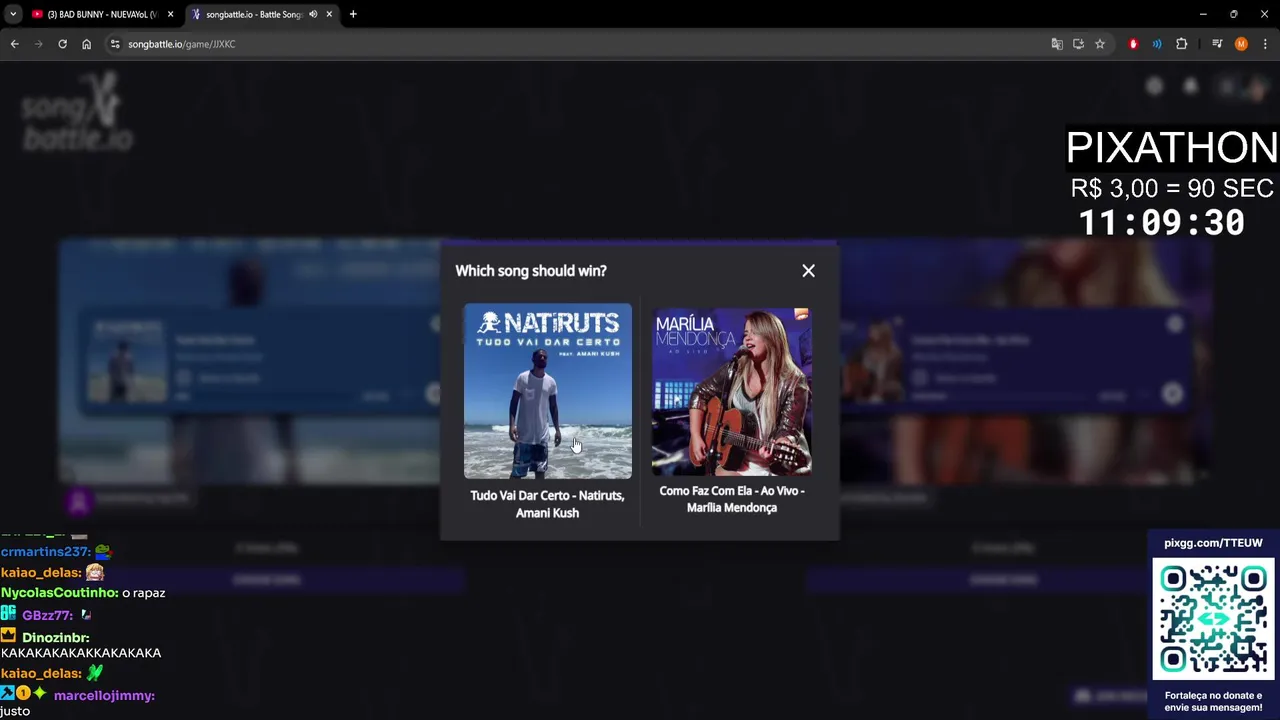This screenshot has width=1280, height=720.
Task: Click the install app icon in address bar
Action: coord(1078,44)
